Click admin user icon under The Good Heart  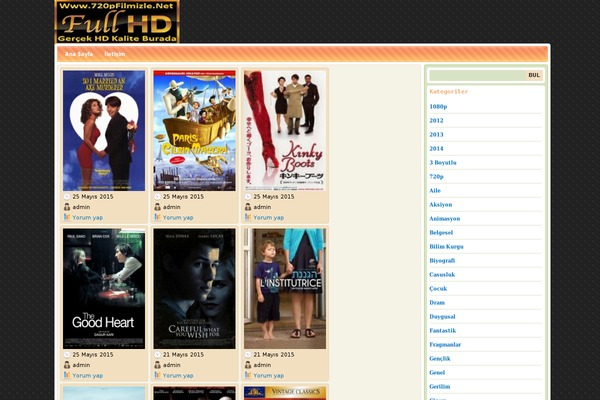[x=67, y=365]
